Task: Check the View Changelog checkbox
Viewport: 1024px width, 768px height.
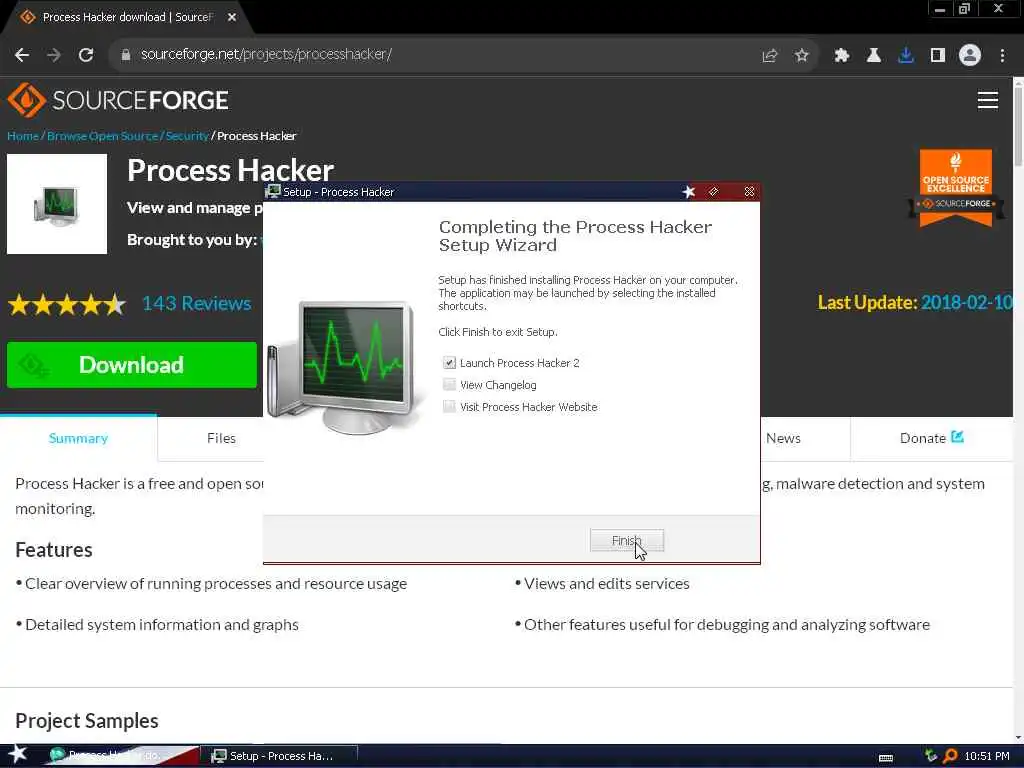Action: (x=449, y=385)
